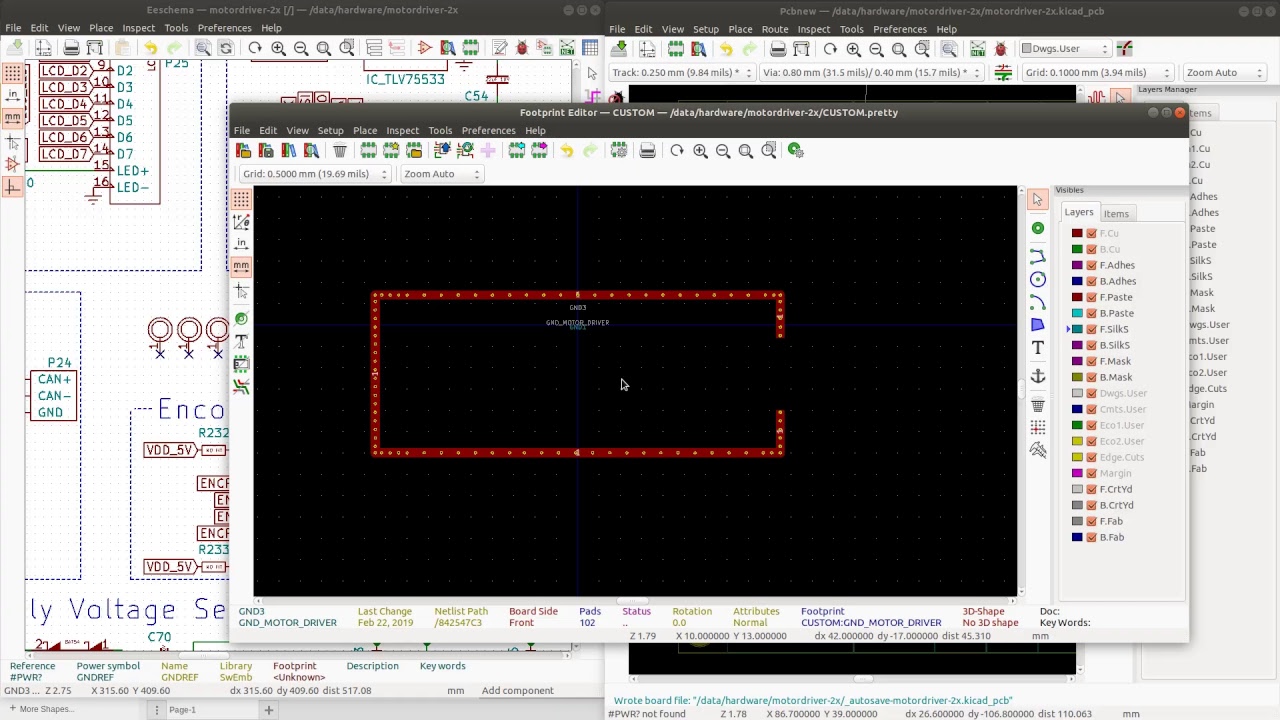
Task: Click the B.Cu layer color swatch
Action: [1077, 249]
